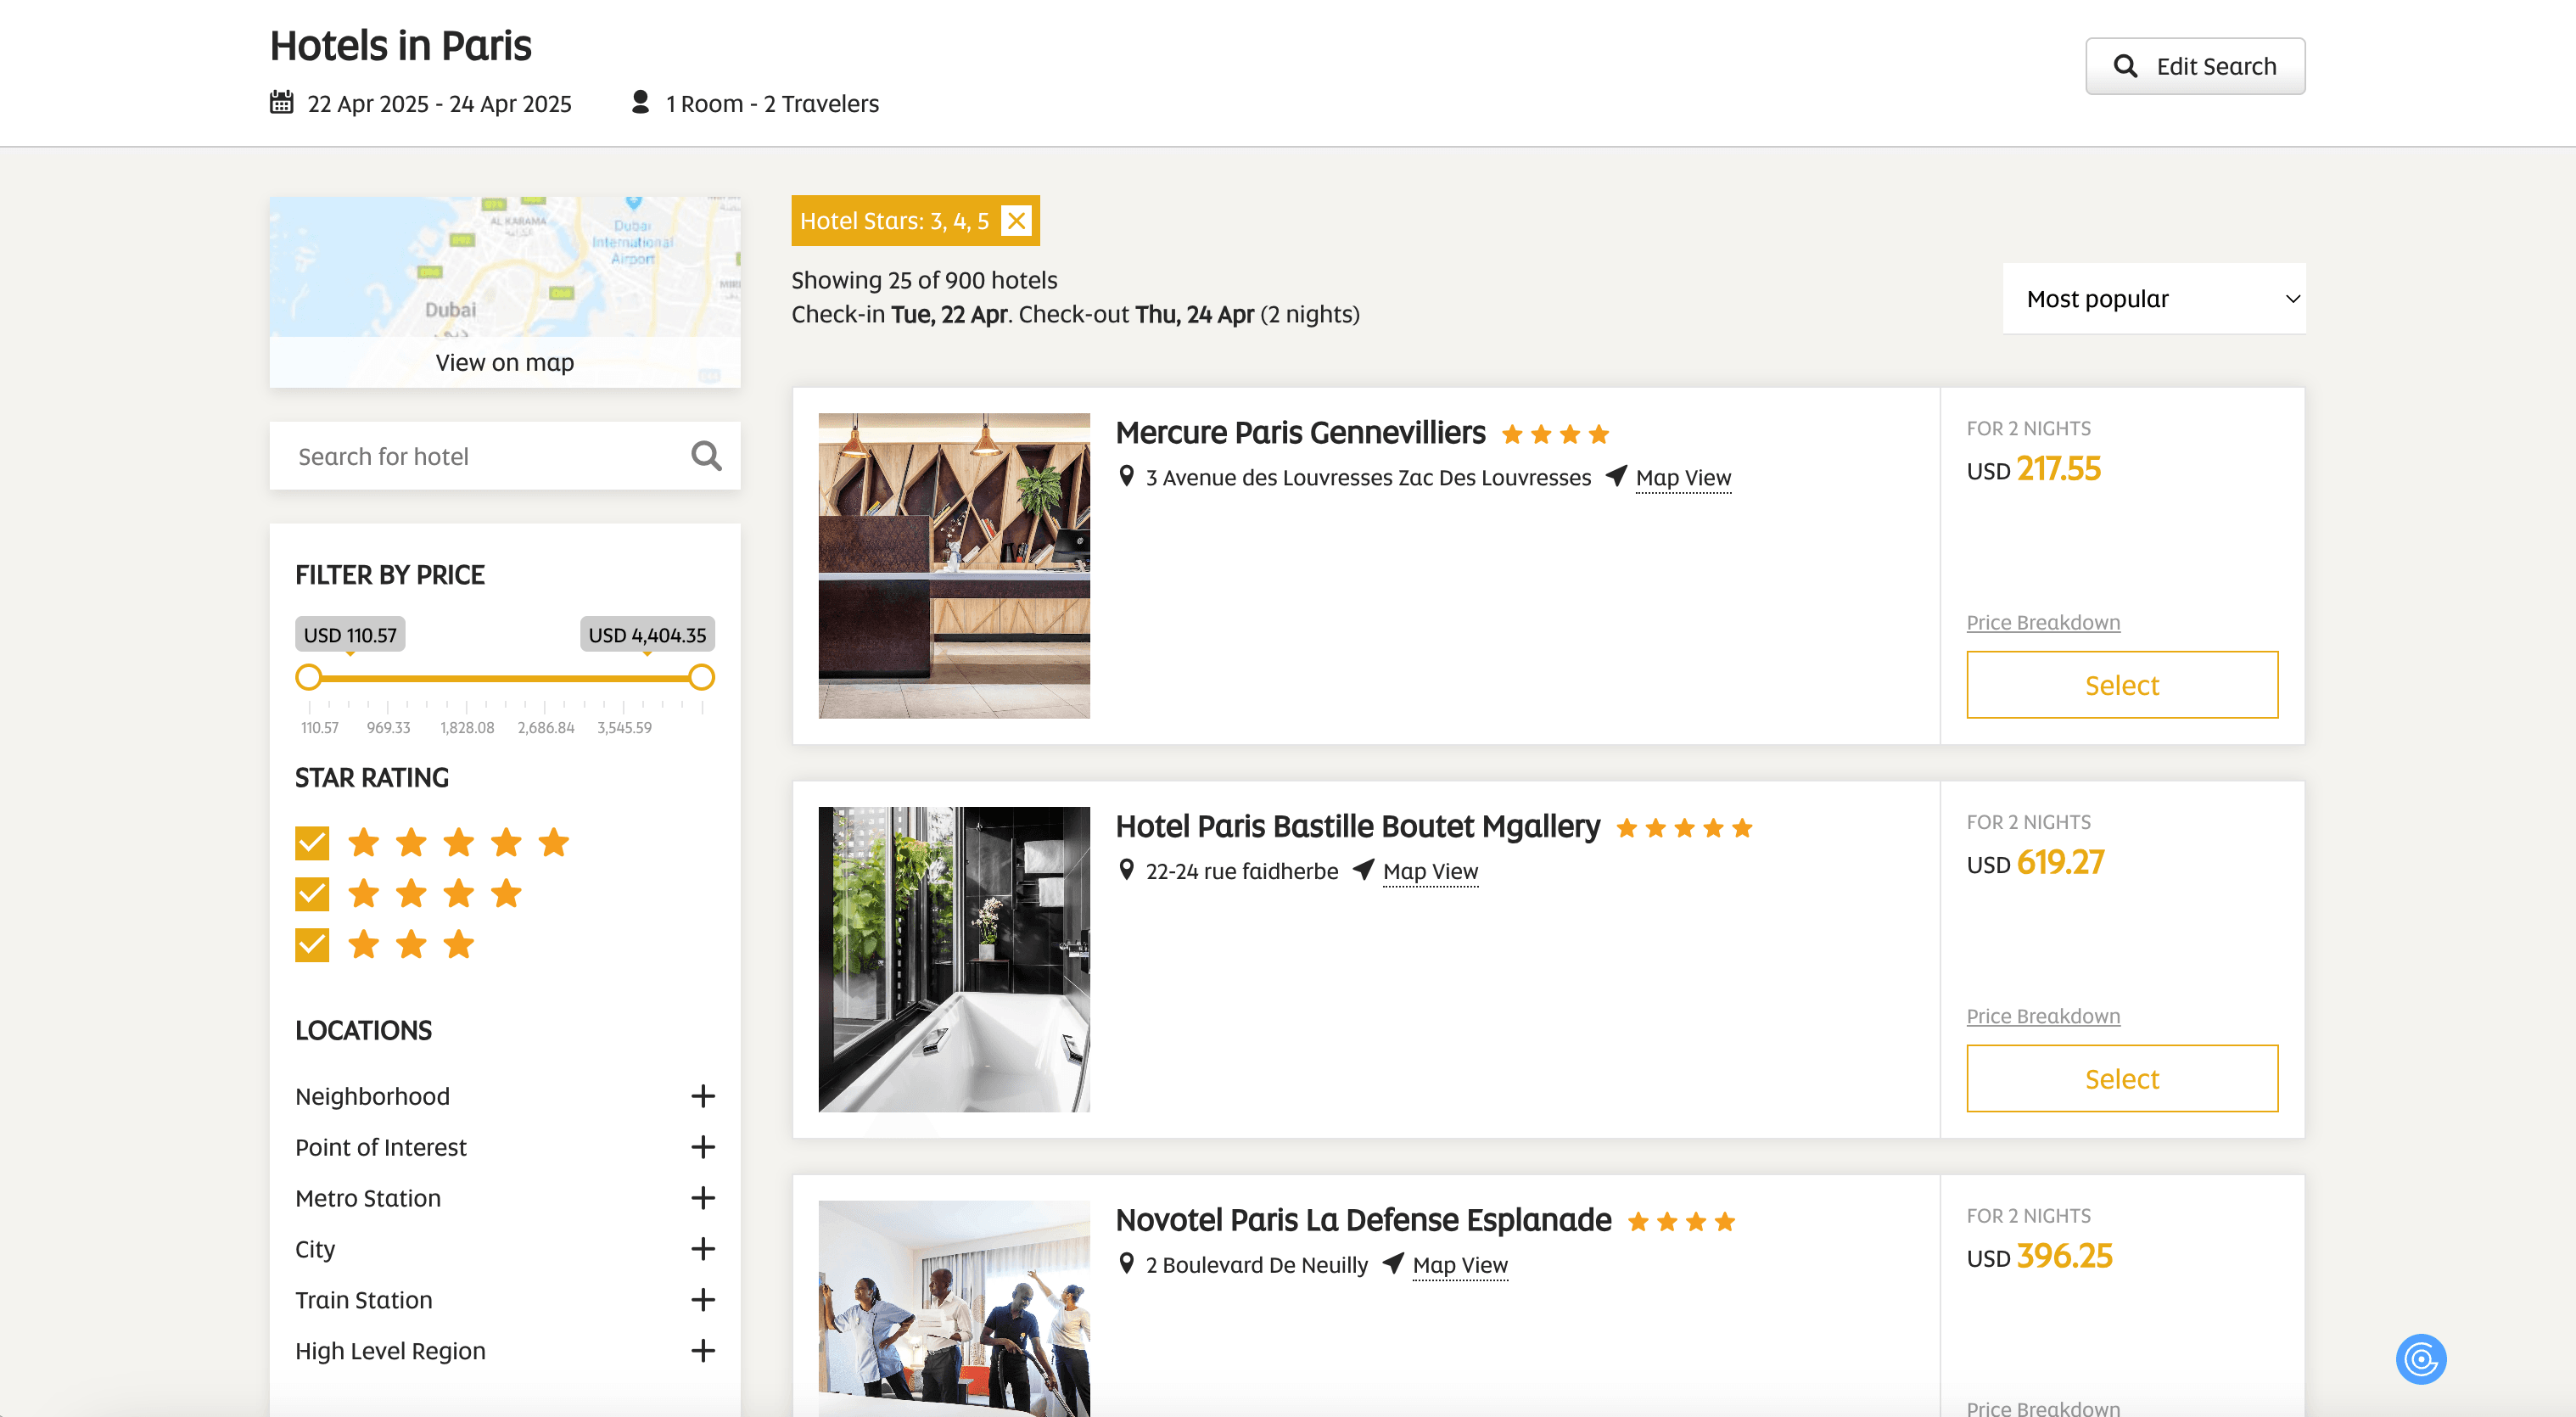
Task: Expand the Point of Interest filter
Action: (703, 1147)
